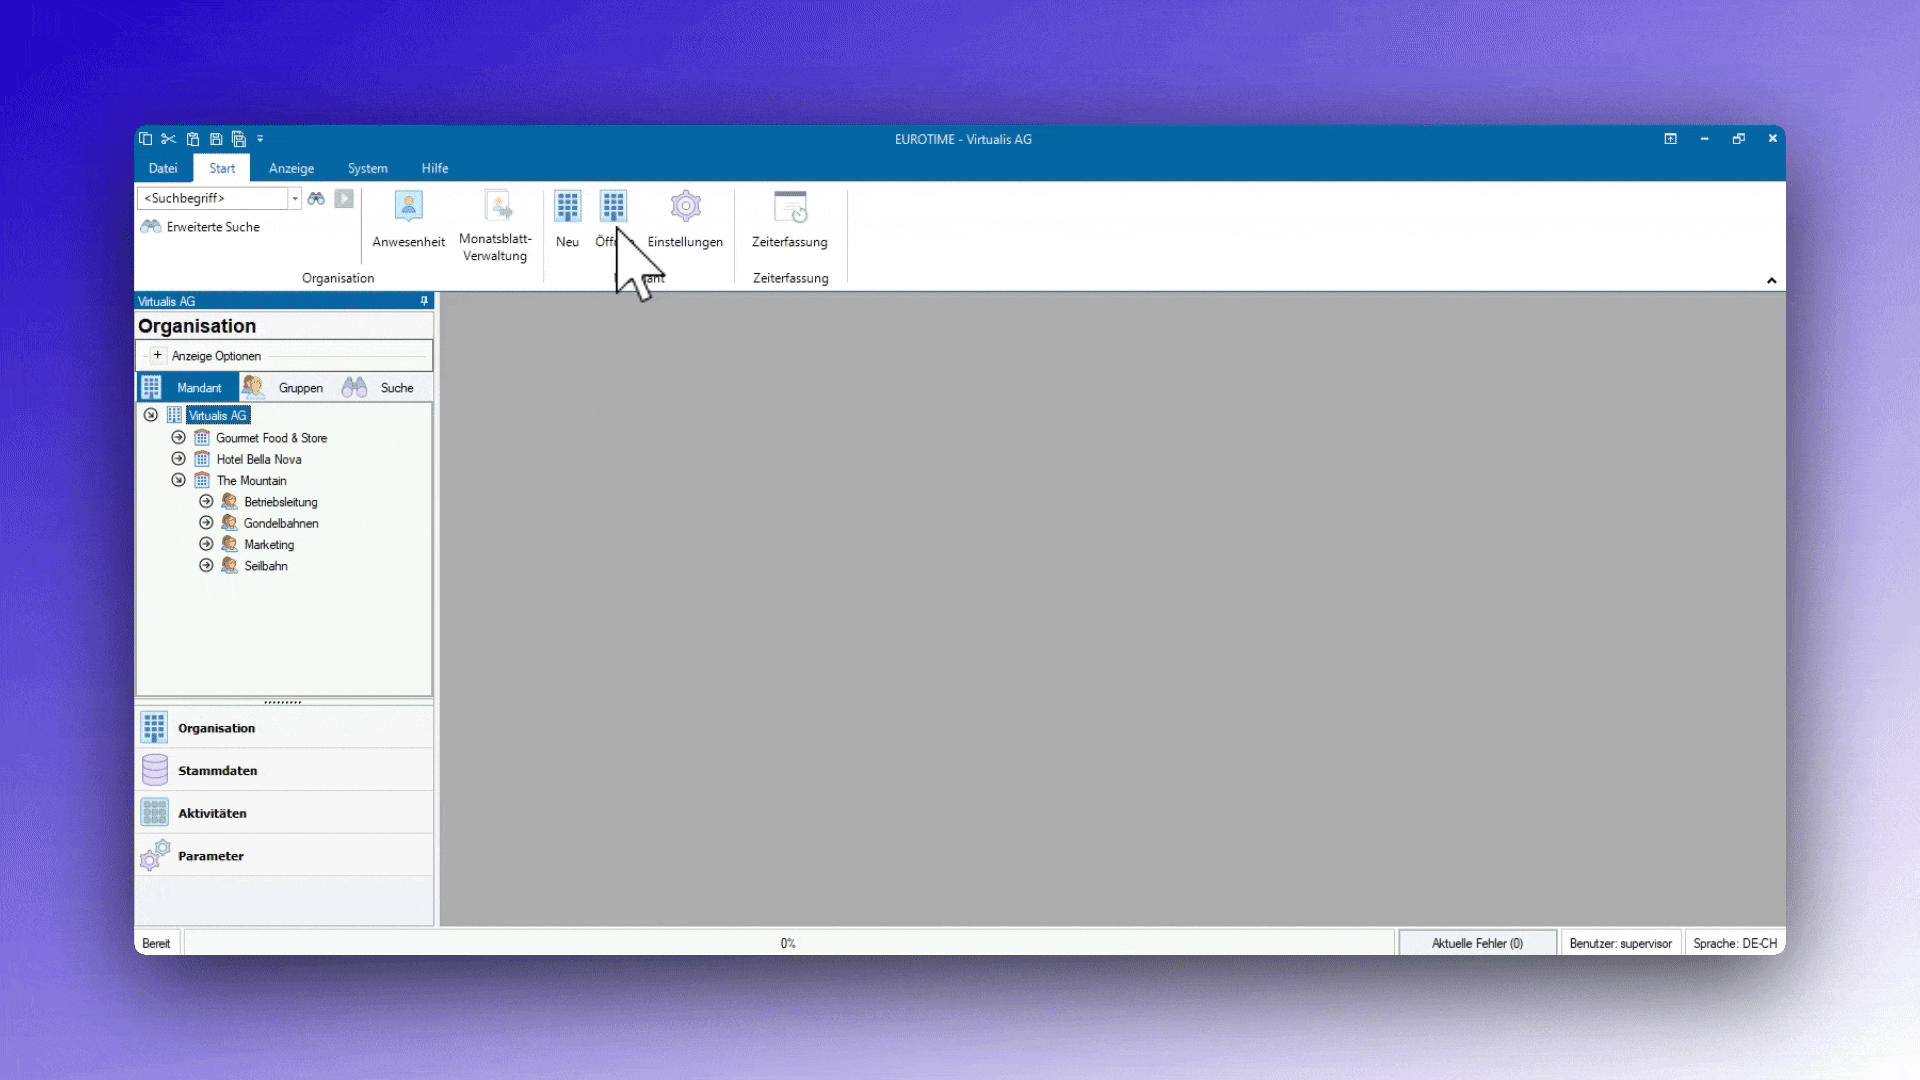Click the Aktivitäten navigation icon

coord(155,813)
